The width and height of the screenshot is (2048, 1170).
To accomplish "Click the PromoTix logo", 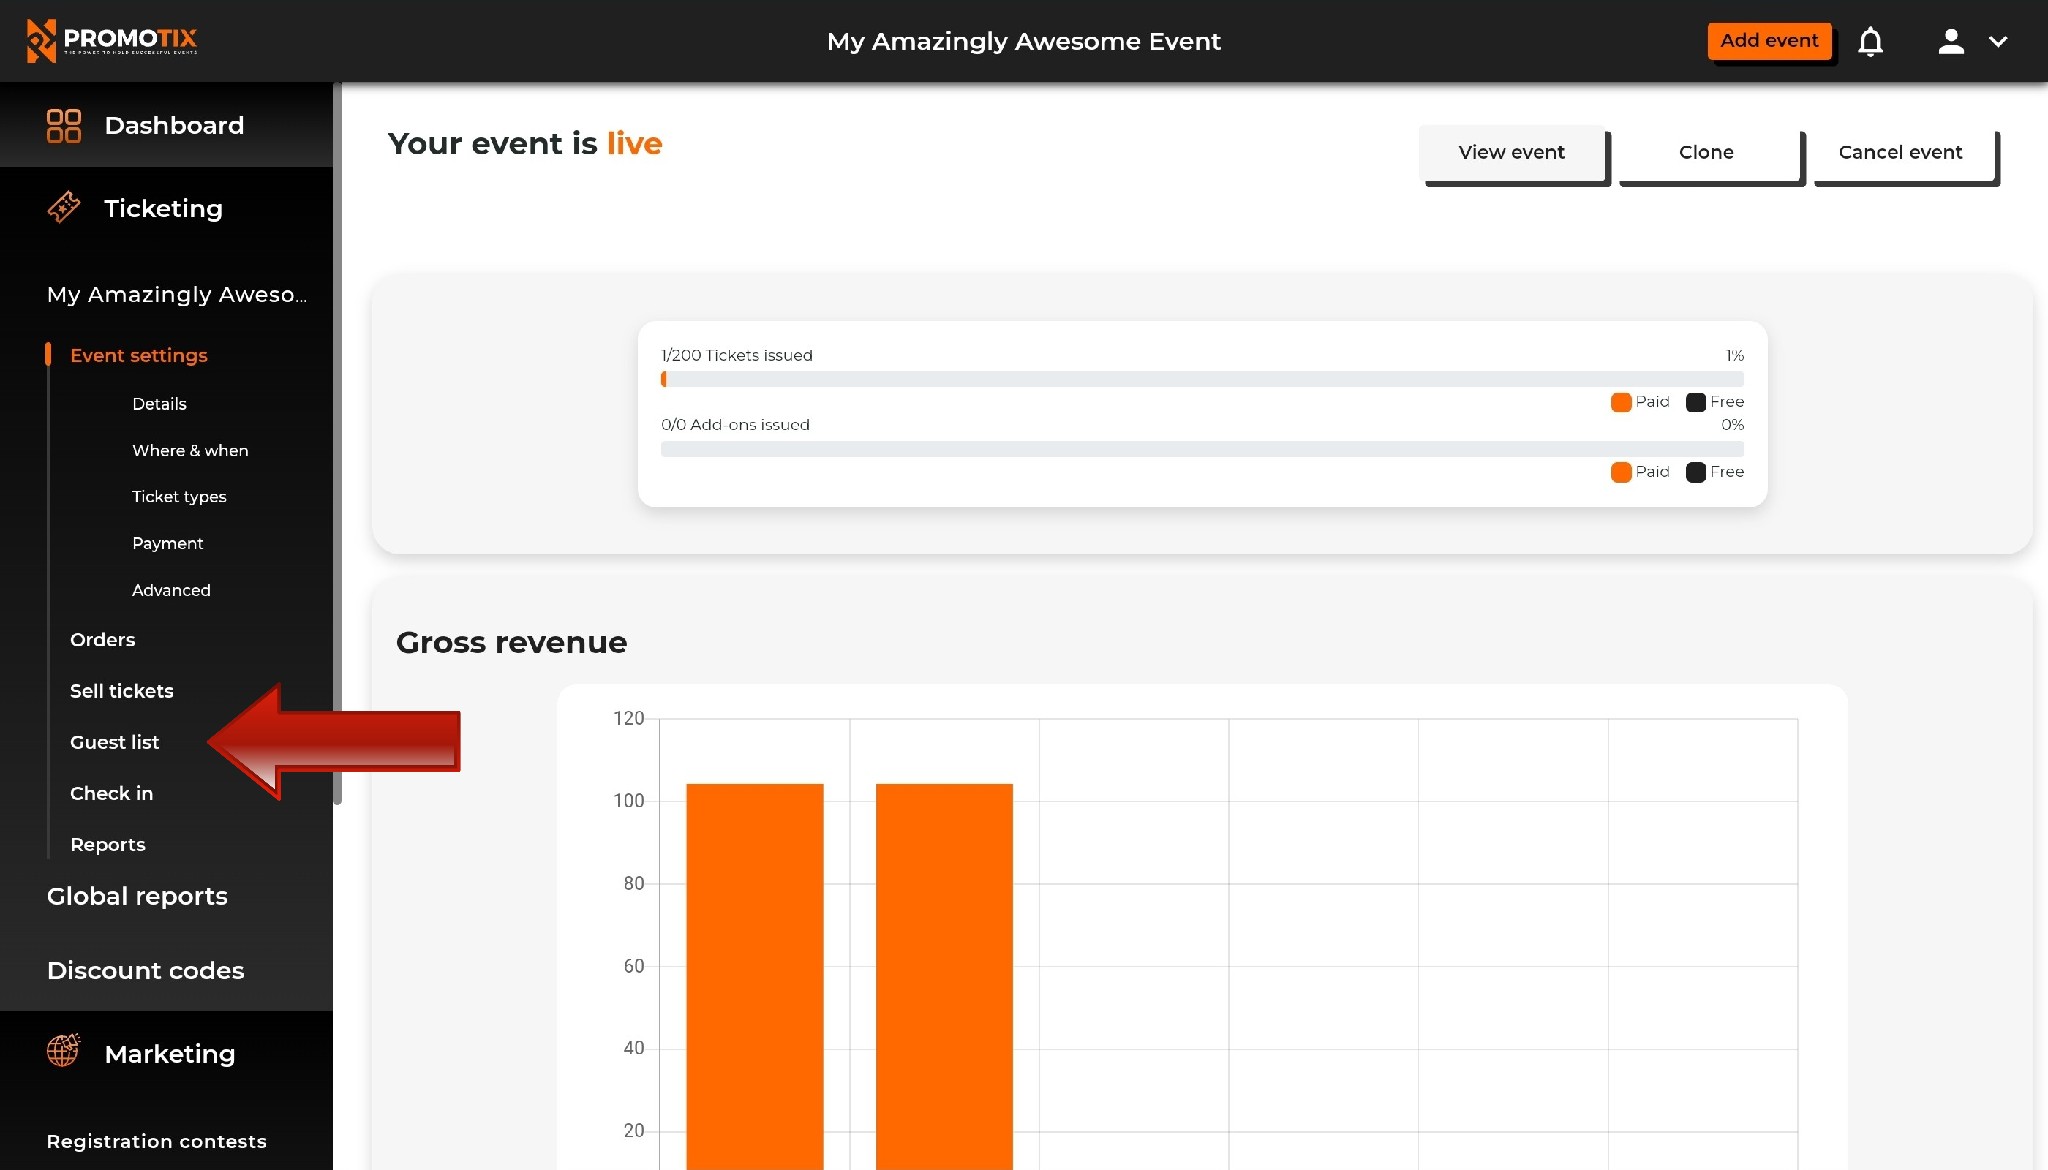I will (x=111, y=40).
